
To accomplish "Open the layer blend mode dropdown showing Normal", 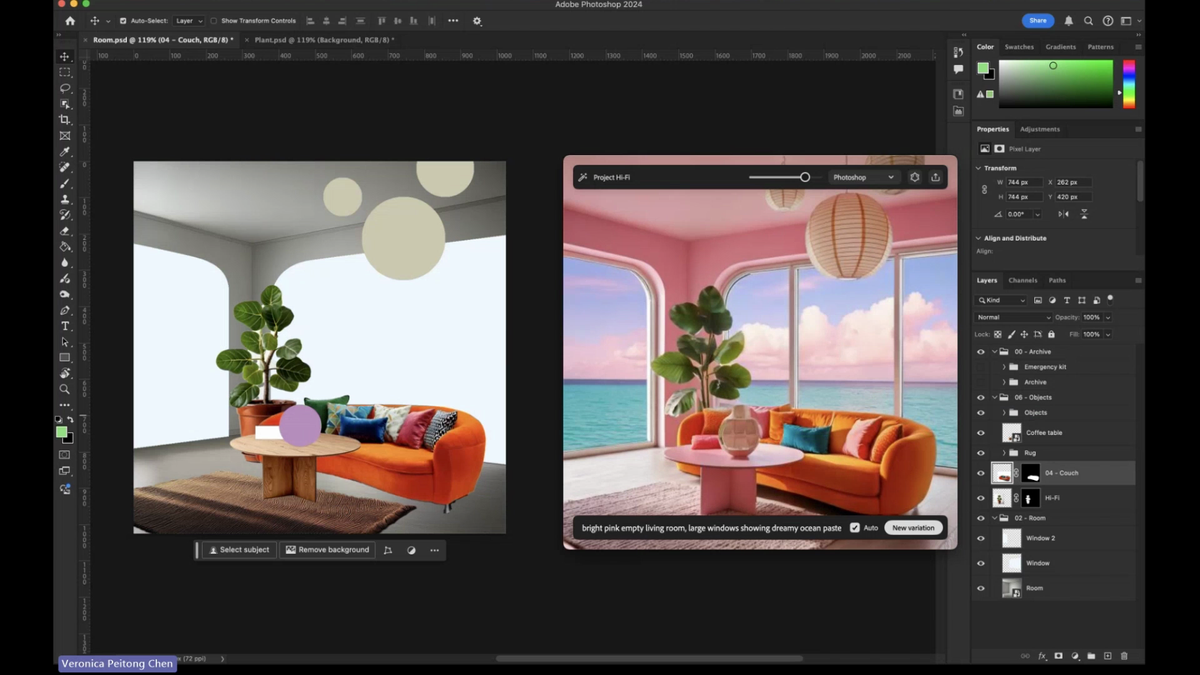I will click(1013, 317).
